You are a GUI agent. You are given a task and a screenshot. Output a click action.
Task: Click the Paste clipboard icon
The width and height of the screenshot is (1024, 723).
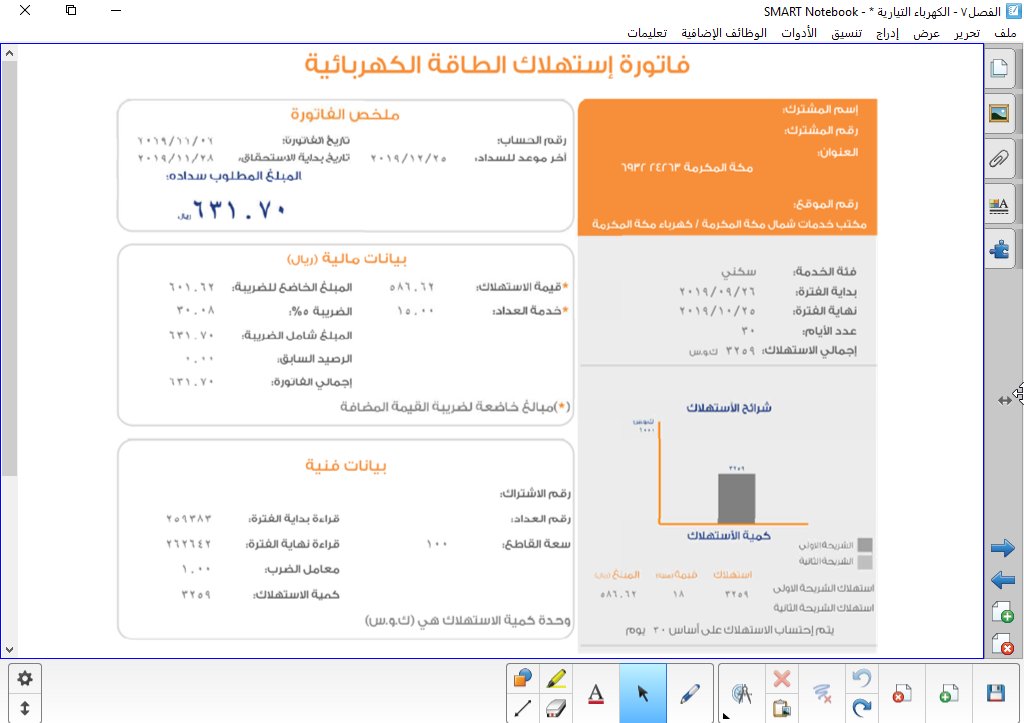pos(782,708)
